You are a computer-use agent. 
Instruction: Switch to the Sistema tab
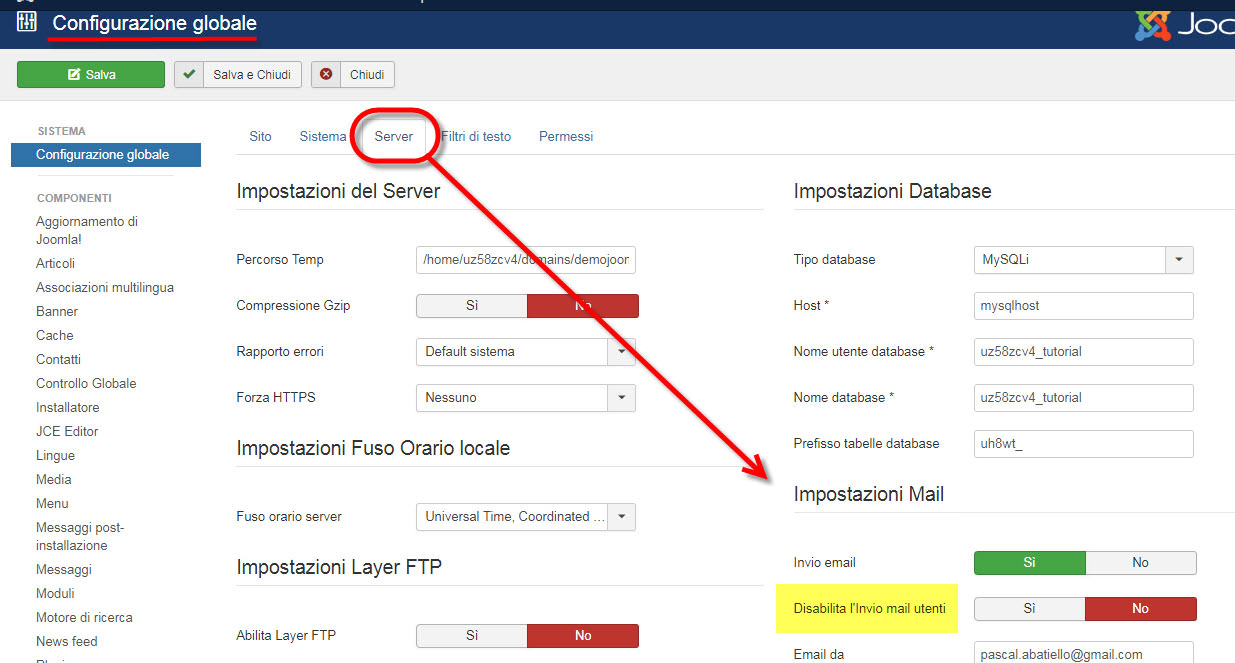tap(322, 136)
